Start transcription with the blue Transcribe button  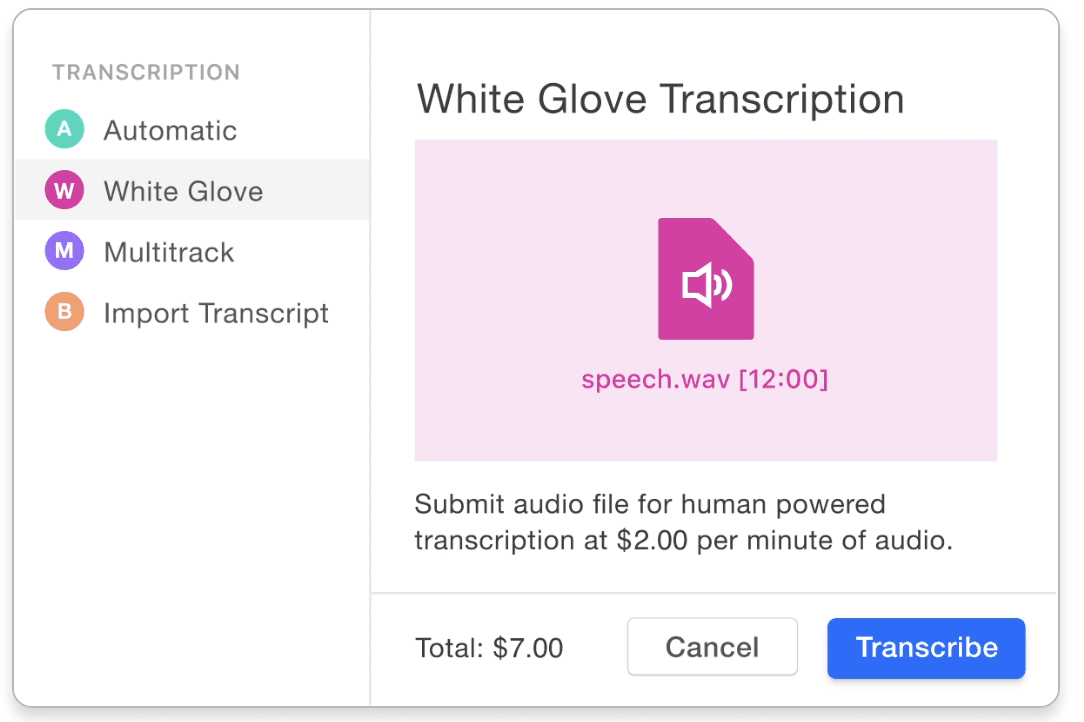point(926,648)
